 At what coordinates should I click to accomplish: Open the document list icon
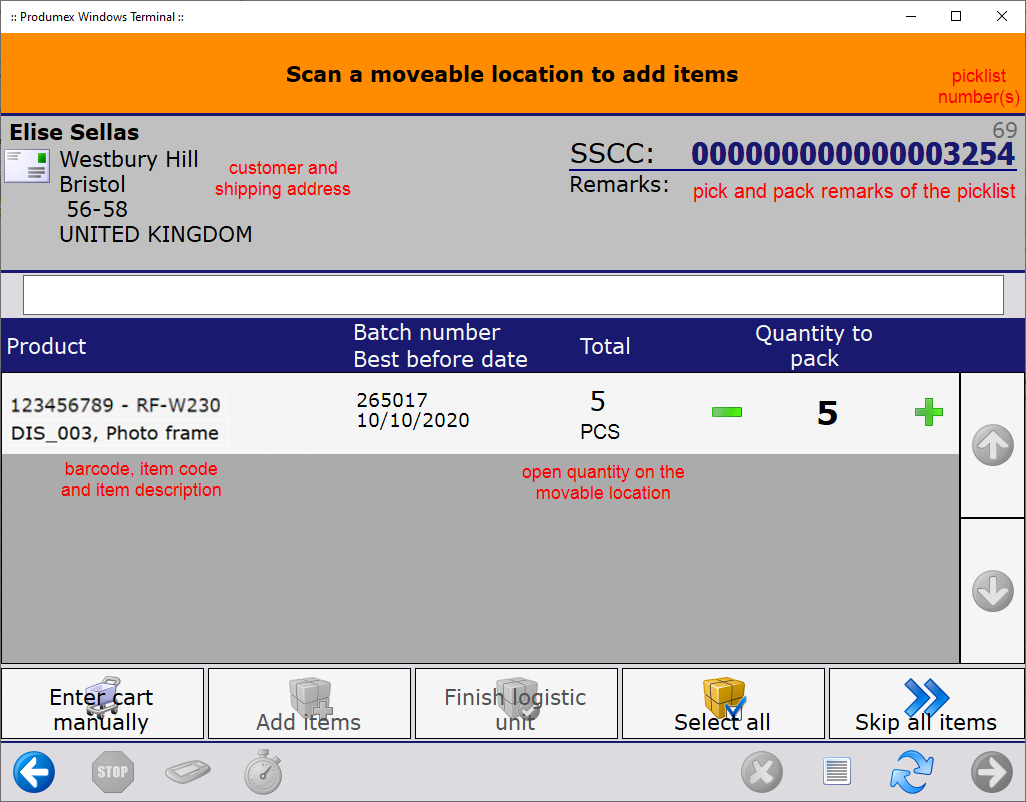[836, 772]
